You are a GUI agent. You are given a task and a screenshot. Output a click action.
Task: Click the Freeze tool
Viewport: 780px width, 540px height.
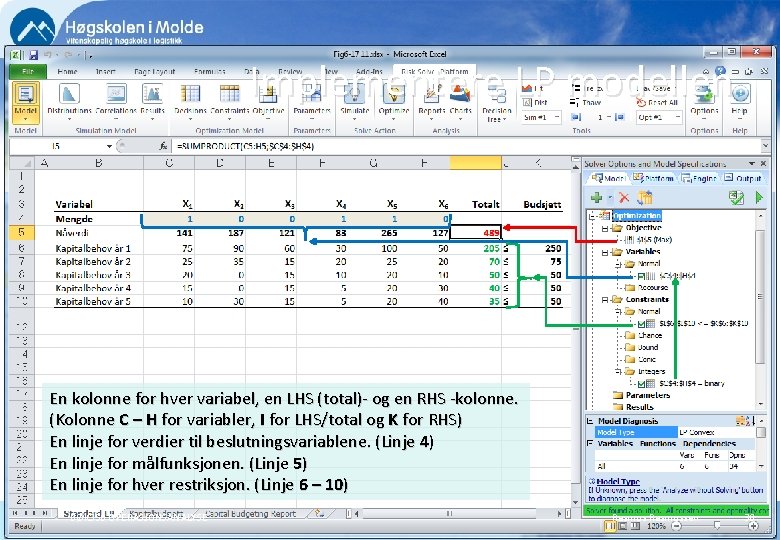pos(586,89)
